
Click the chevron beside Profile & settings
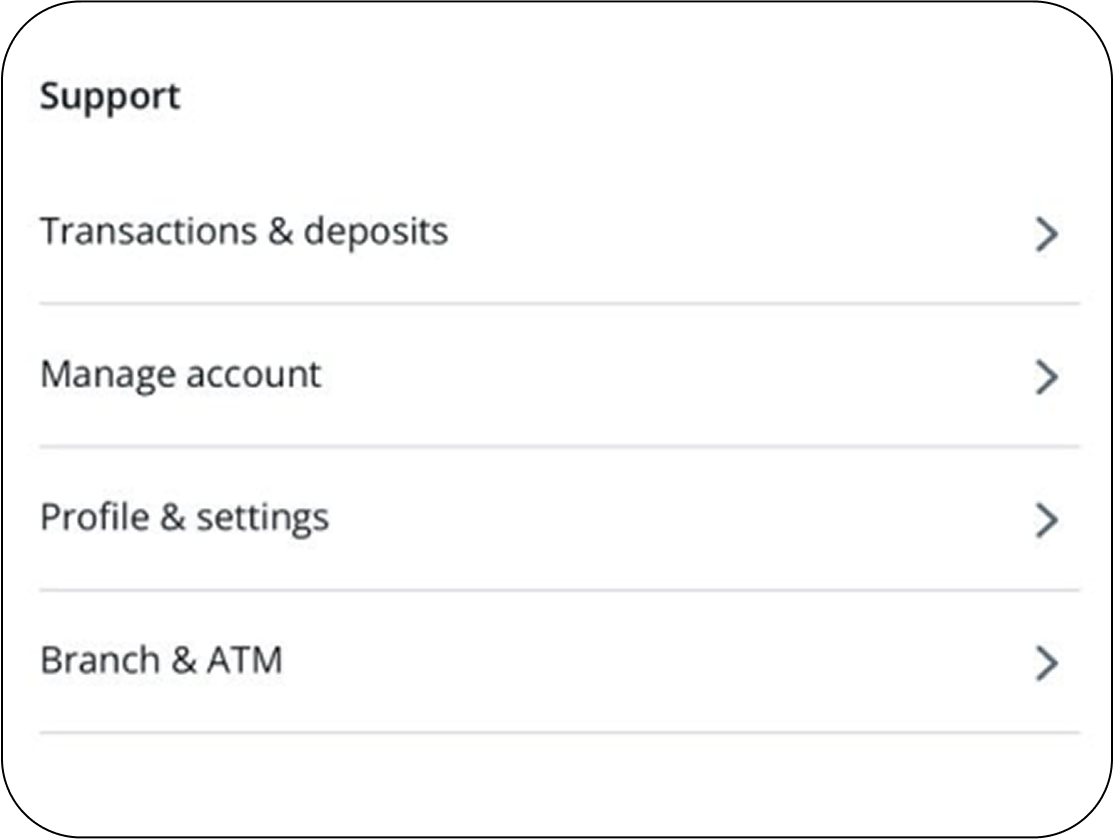[1046, 520]
